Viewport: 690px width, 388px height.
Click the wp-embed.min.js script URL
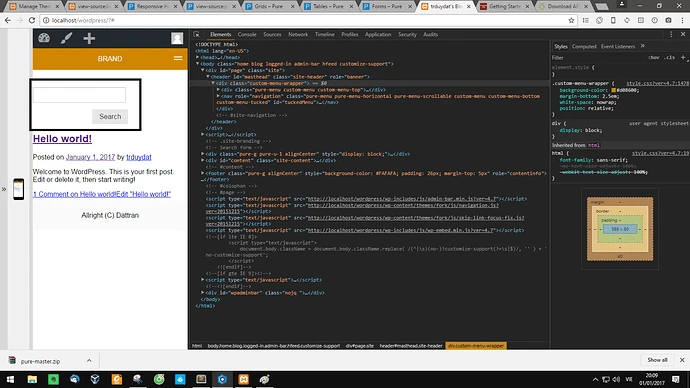(x=401, y=230)
